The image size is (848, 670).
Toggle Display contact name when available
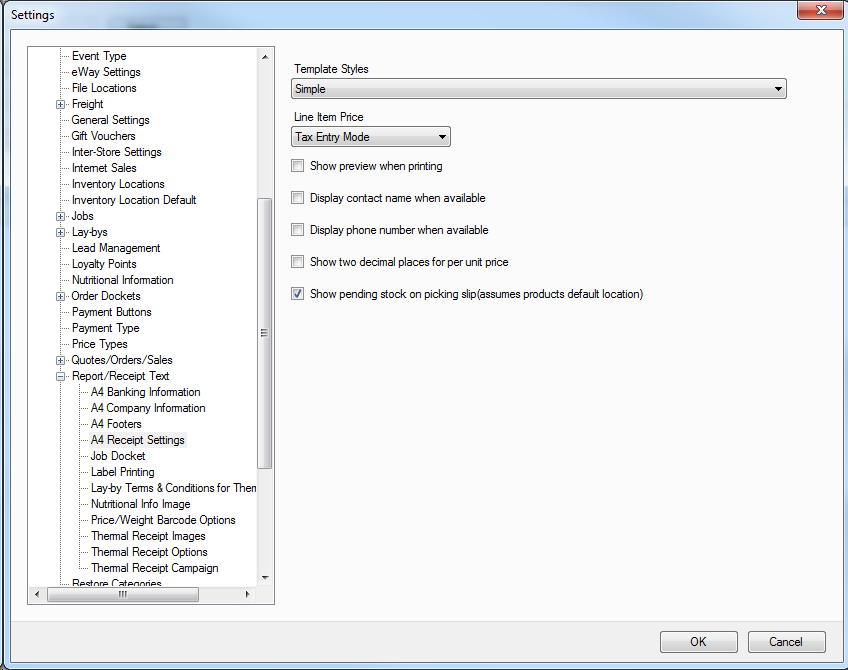click(x=297, y=198)
